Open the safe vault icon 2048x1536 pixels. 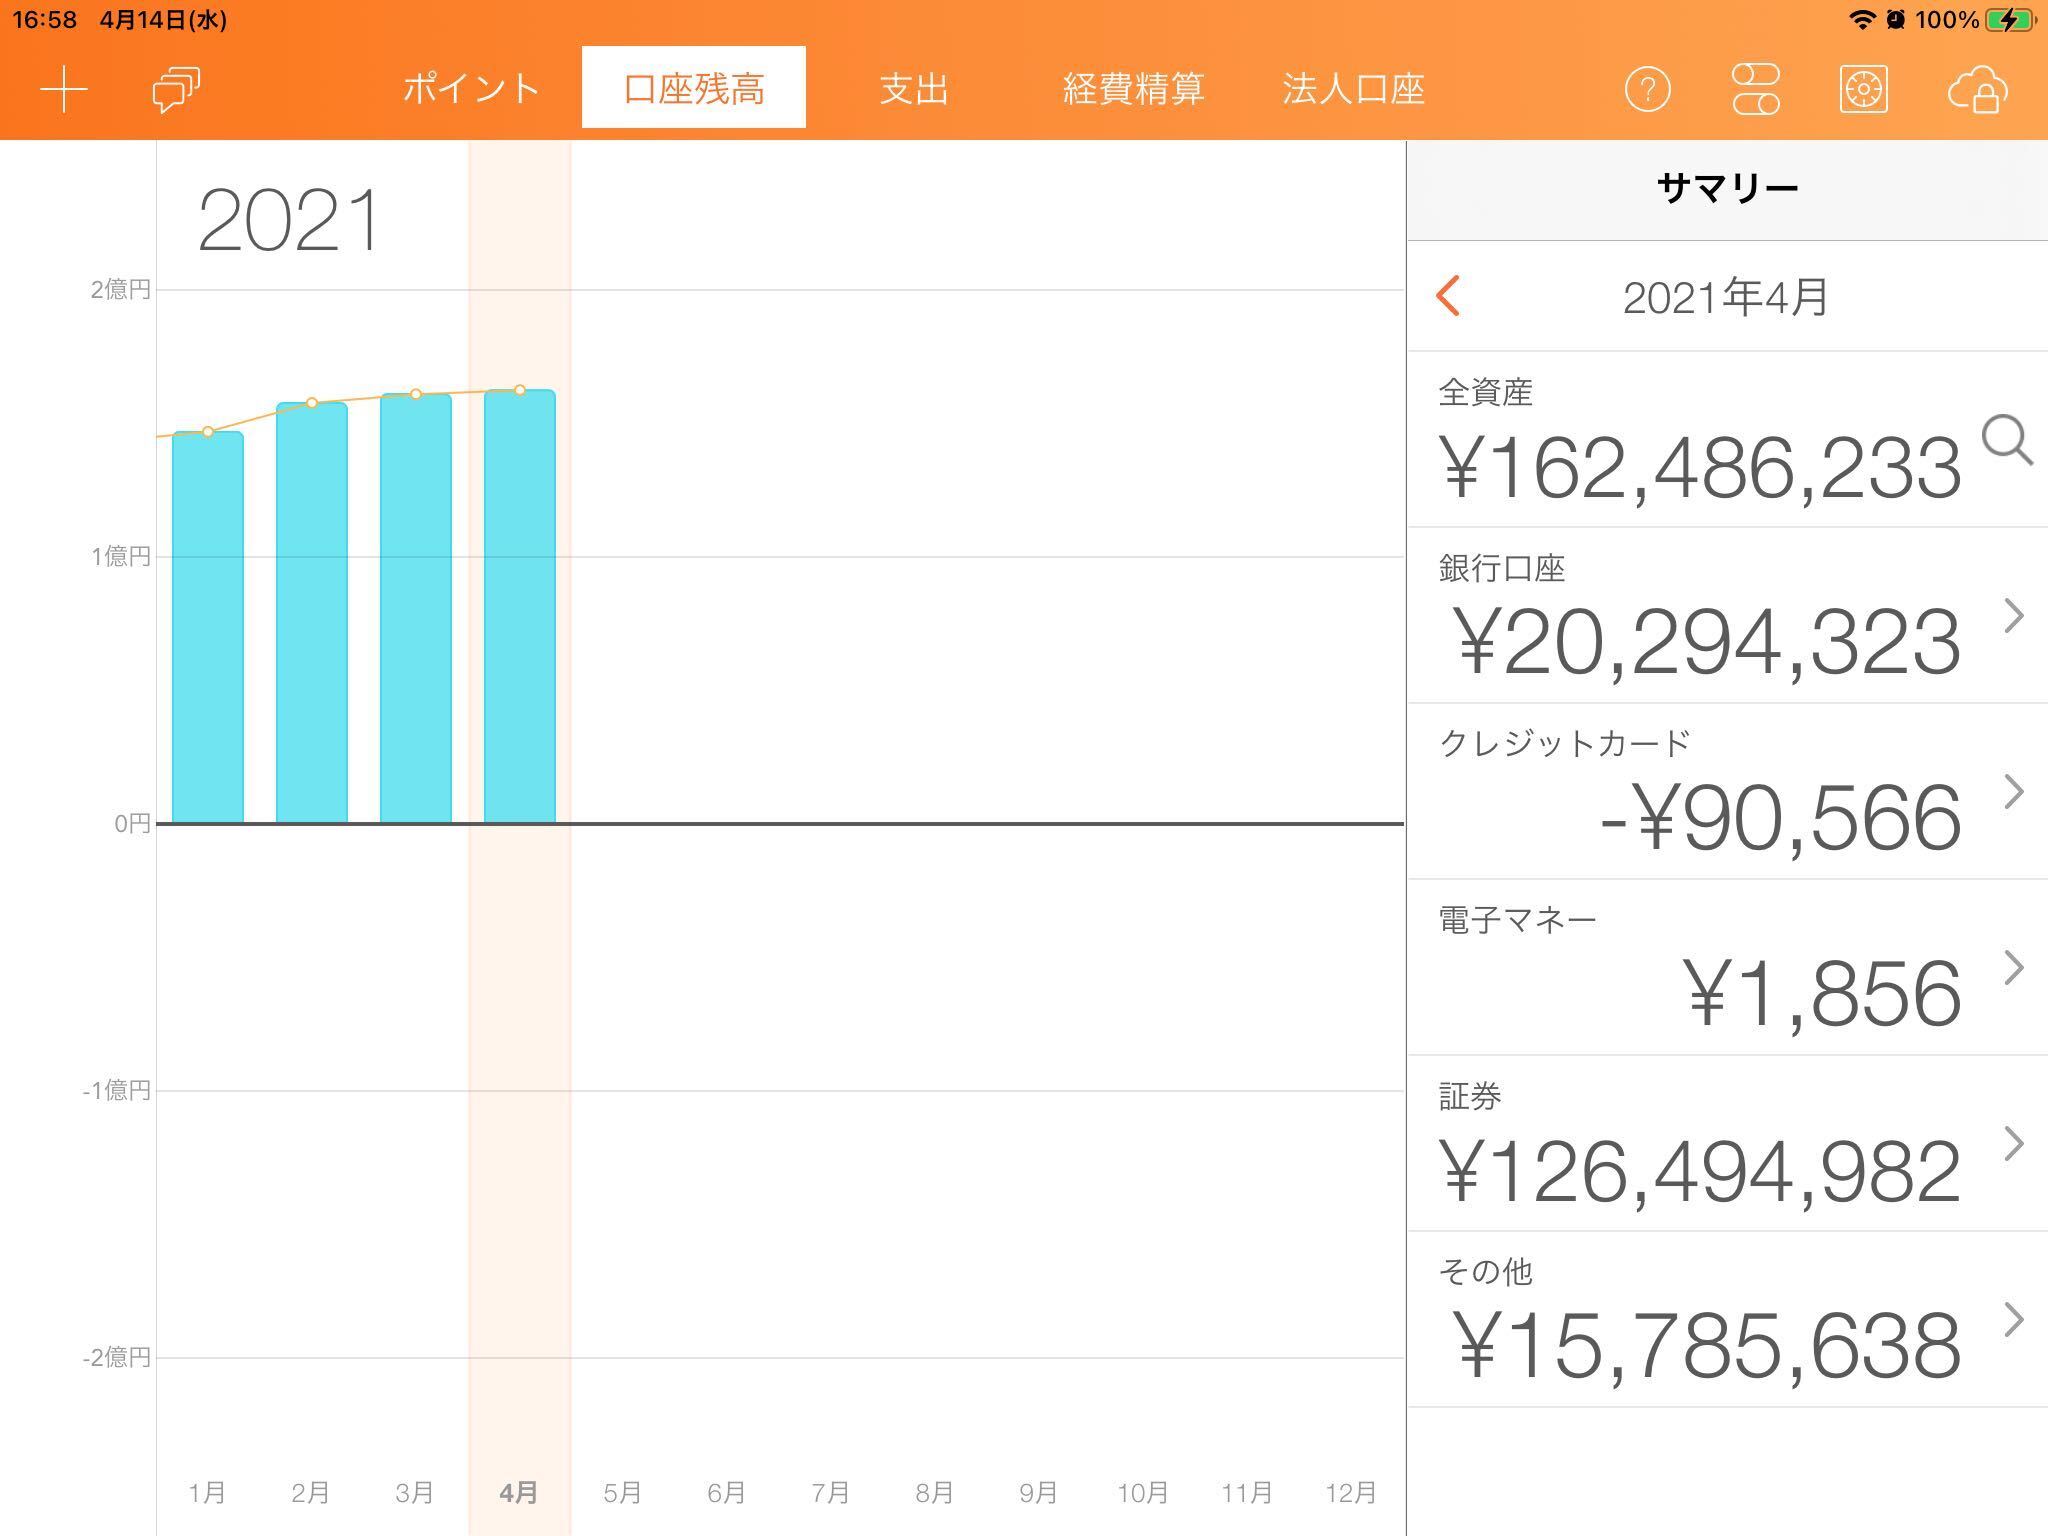1863,90
